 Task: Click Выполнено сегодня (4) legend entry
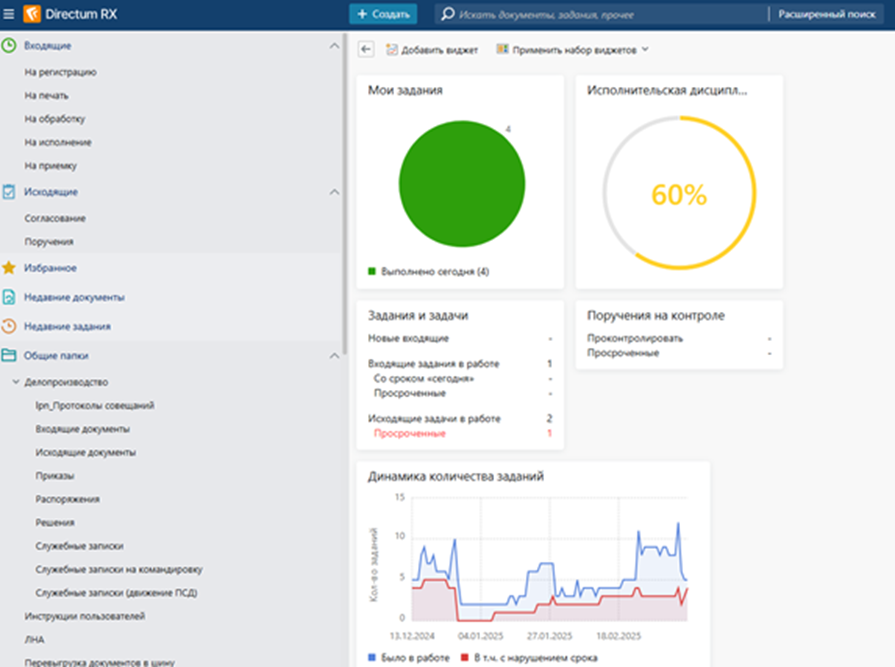click(429, 272)
